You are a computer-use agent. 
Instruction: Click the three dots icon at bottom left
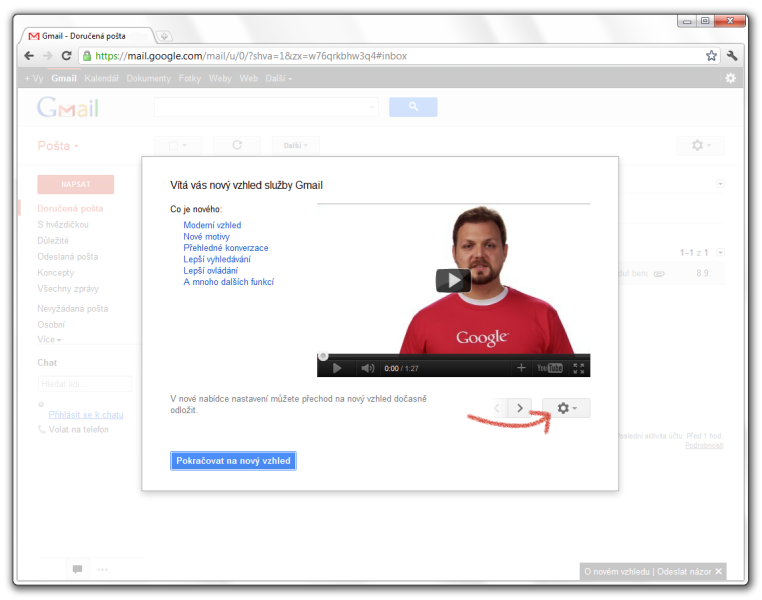pos(103,569)
